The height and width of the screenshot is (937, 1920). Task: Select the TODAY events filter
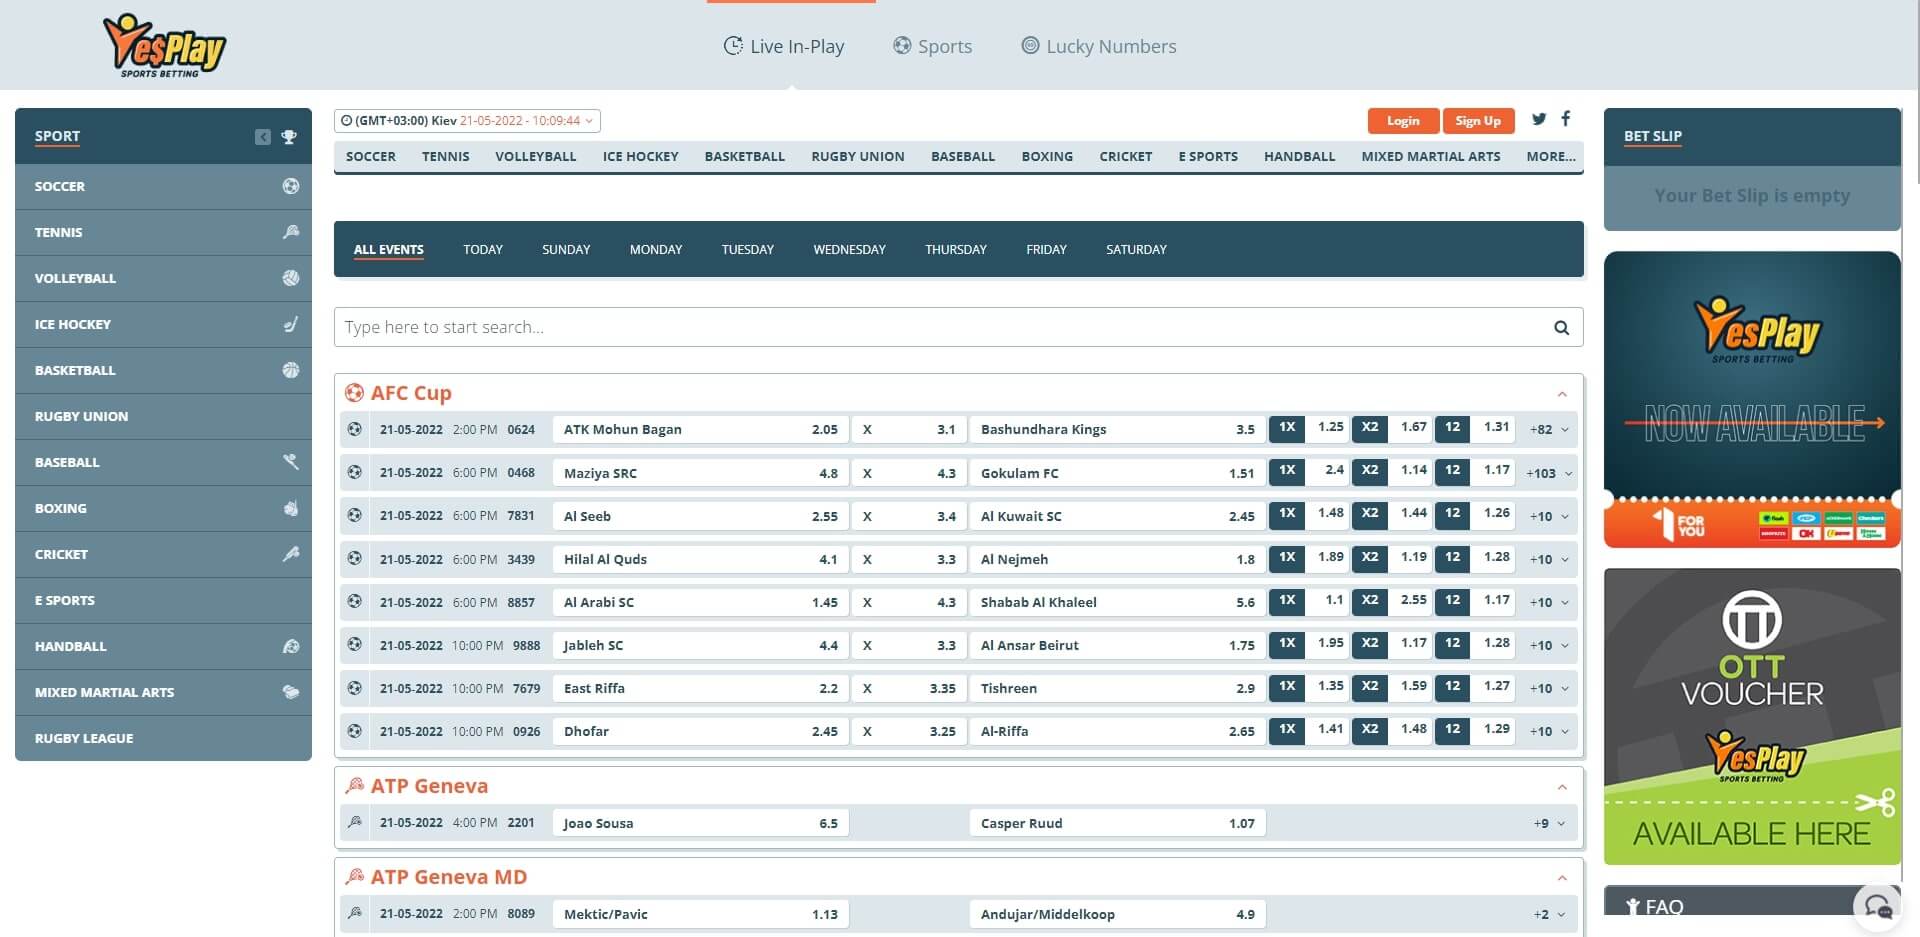[x=483, y=250]
